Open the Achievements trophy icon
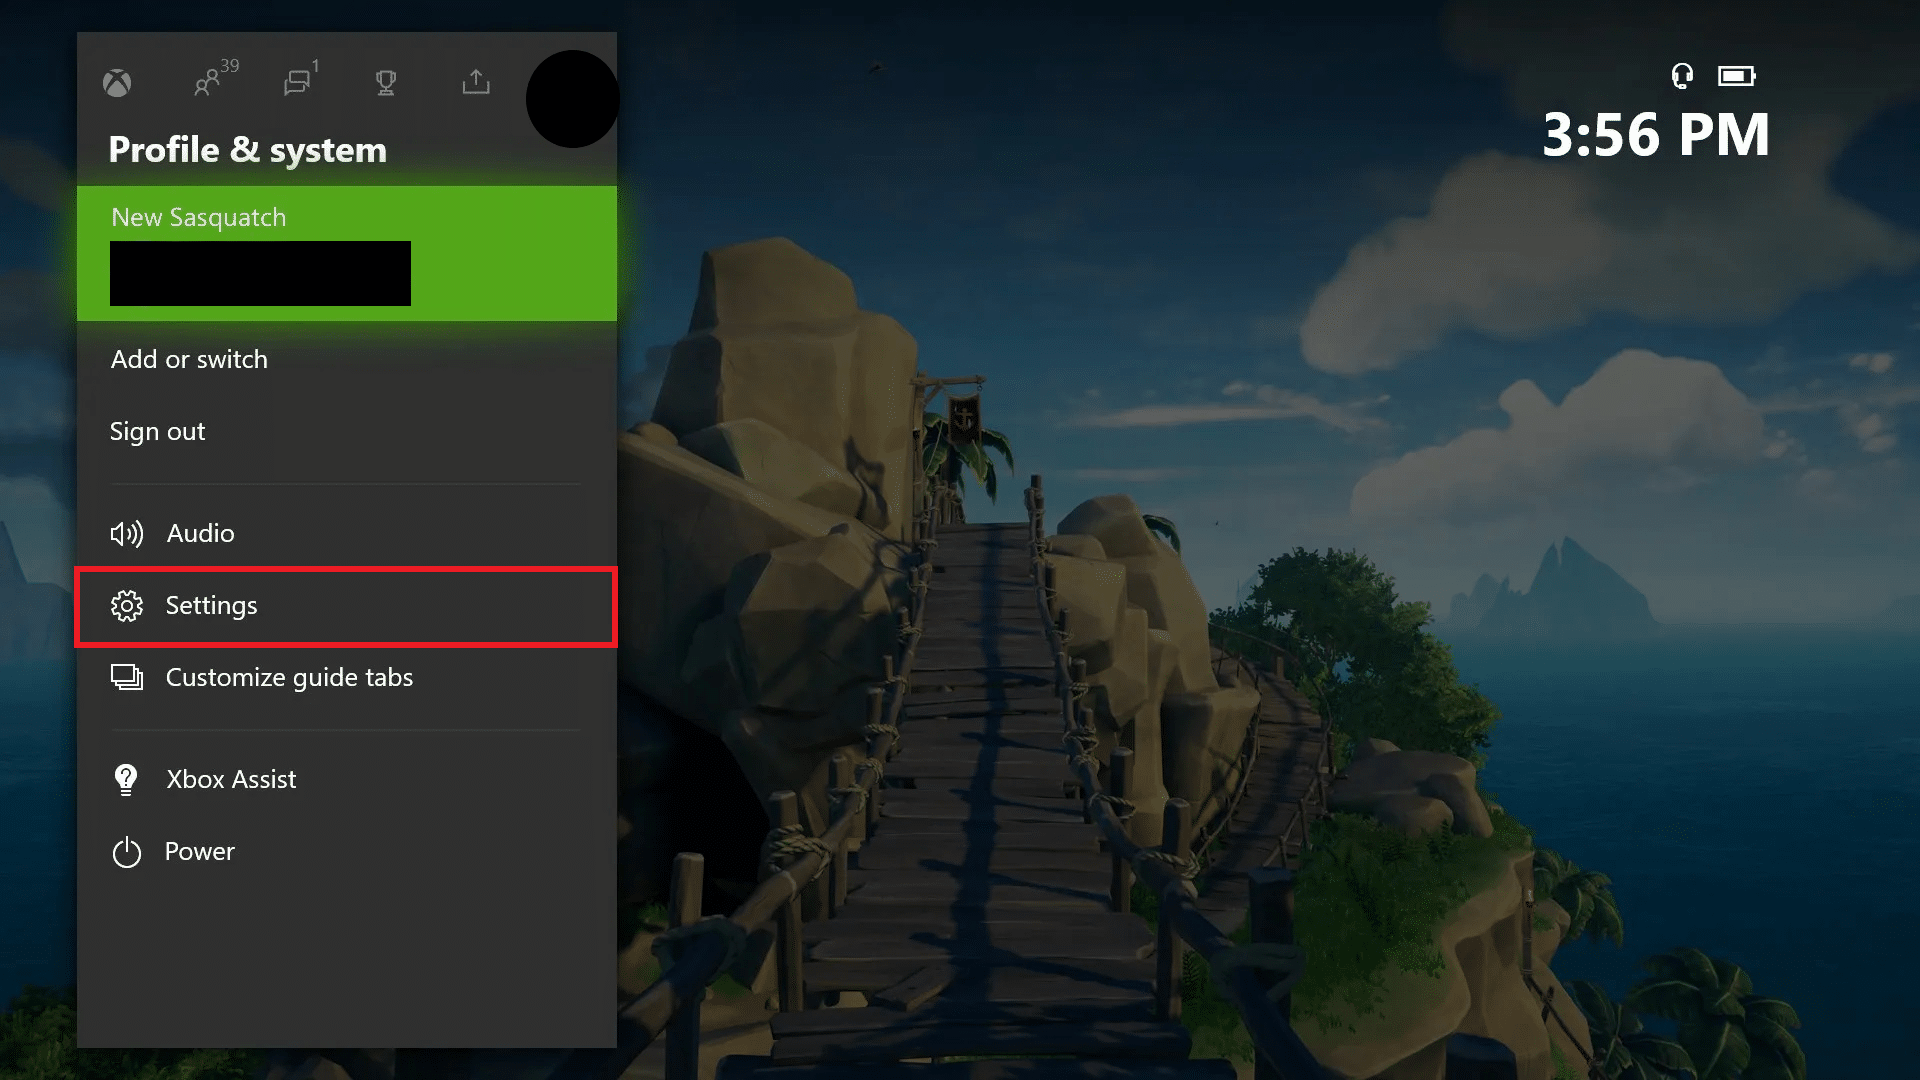Image resolution: width=1920 pixels, height=1080 pixels. 386,82
